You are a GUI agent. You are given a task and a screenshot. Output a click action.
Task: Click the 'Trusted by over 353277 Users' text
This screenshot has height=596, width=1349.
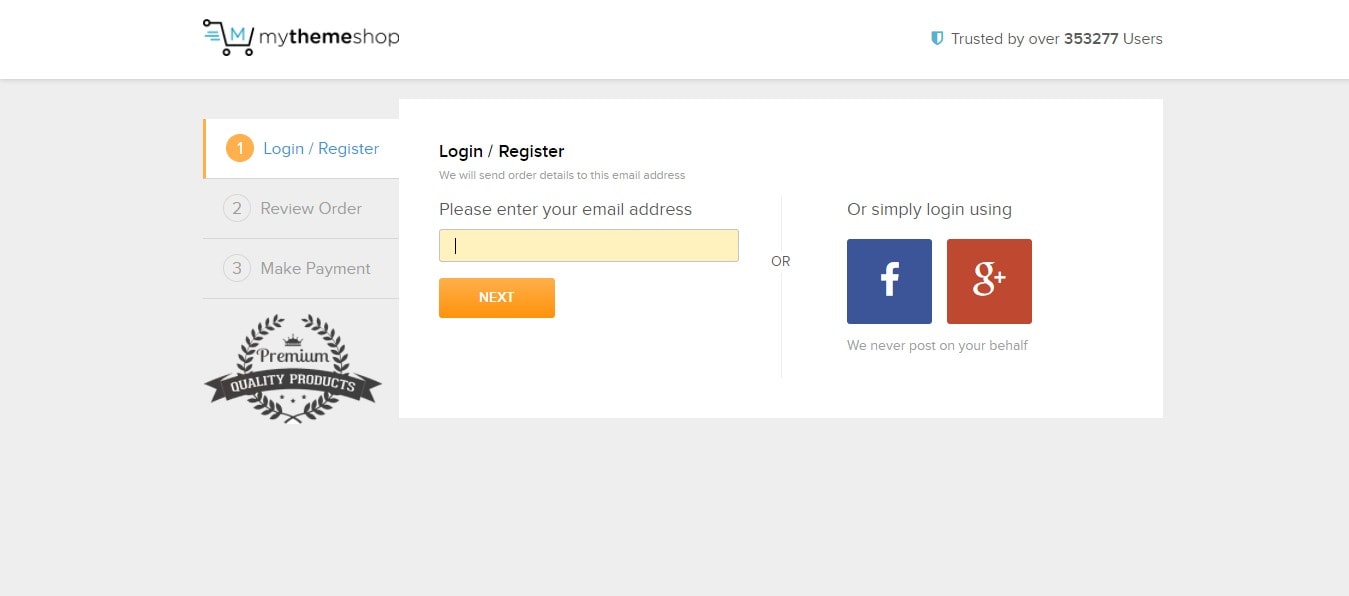coord(1057,39)
